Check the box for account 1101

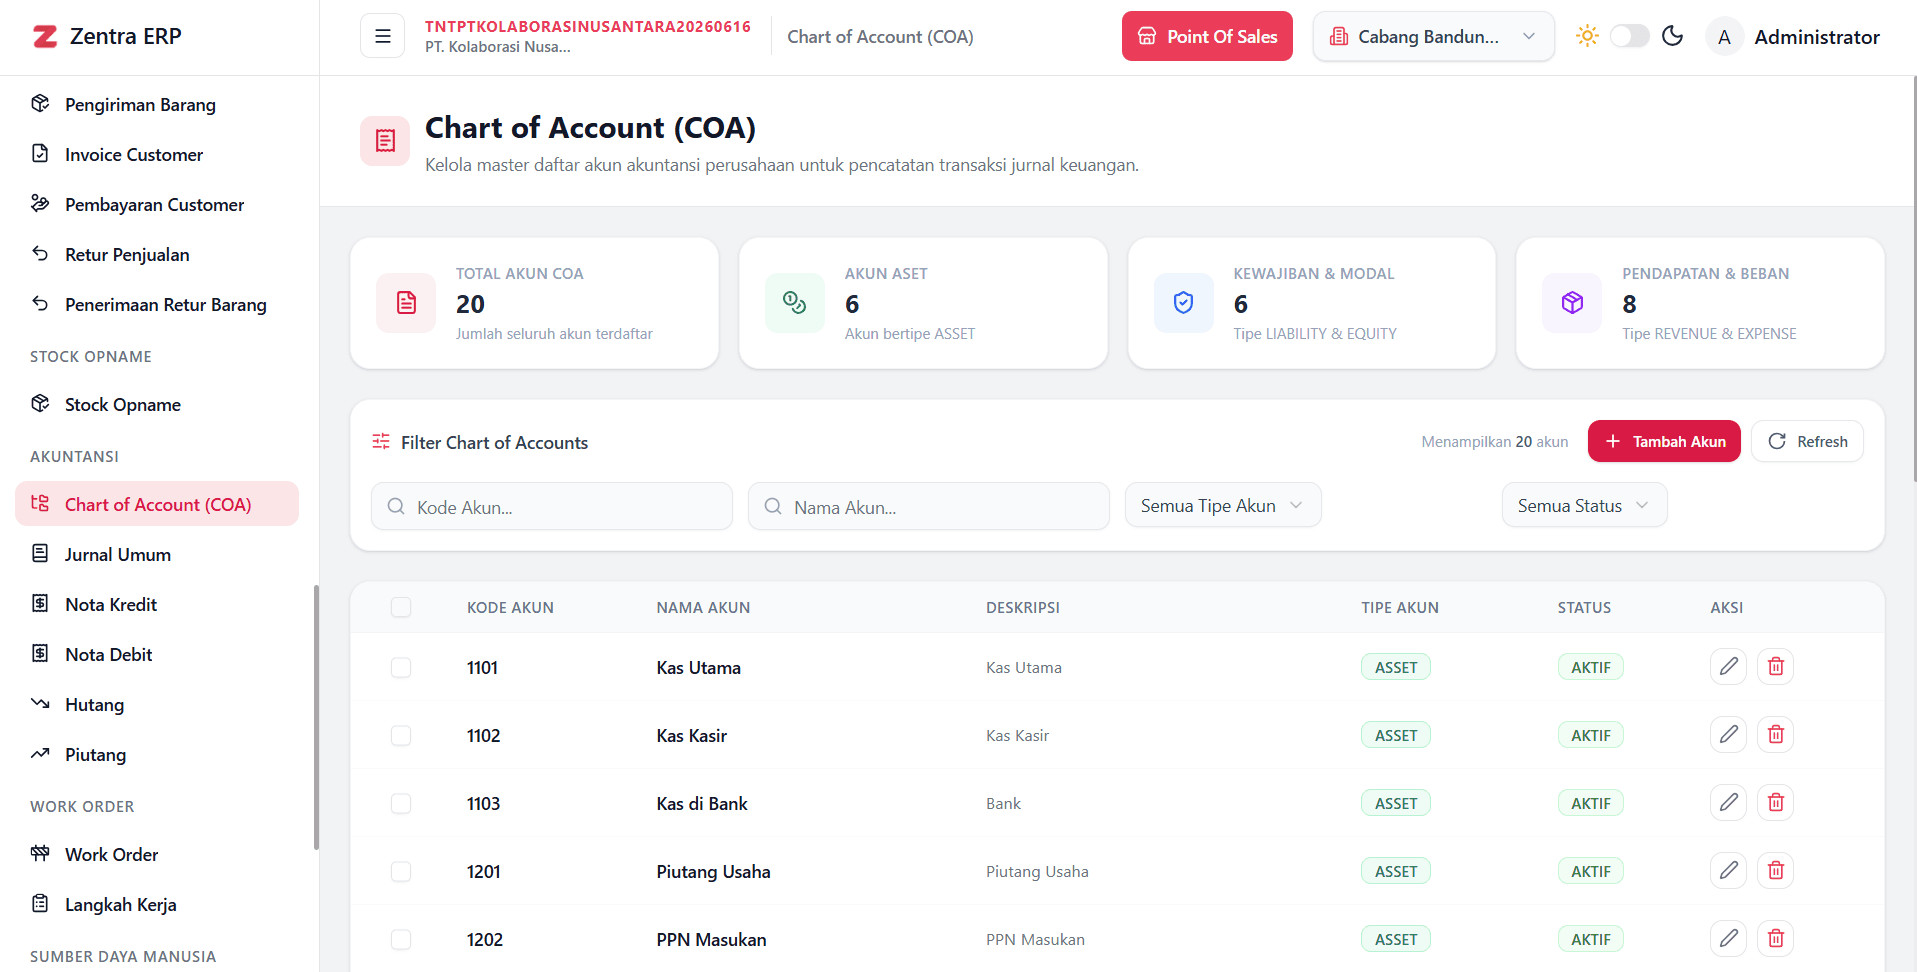401,667
